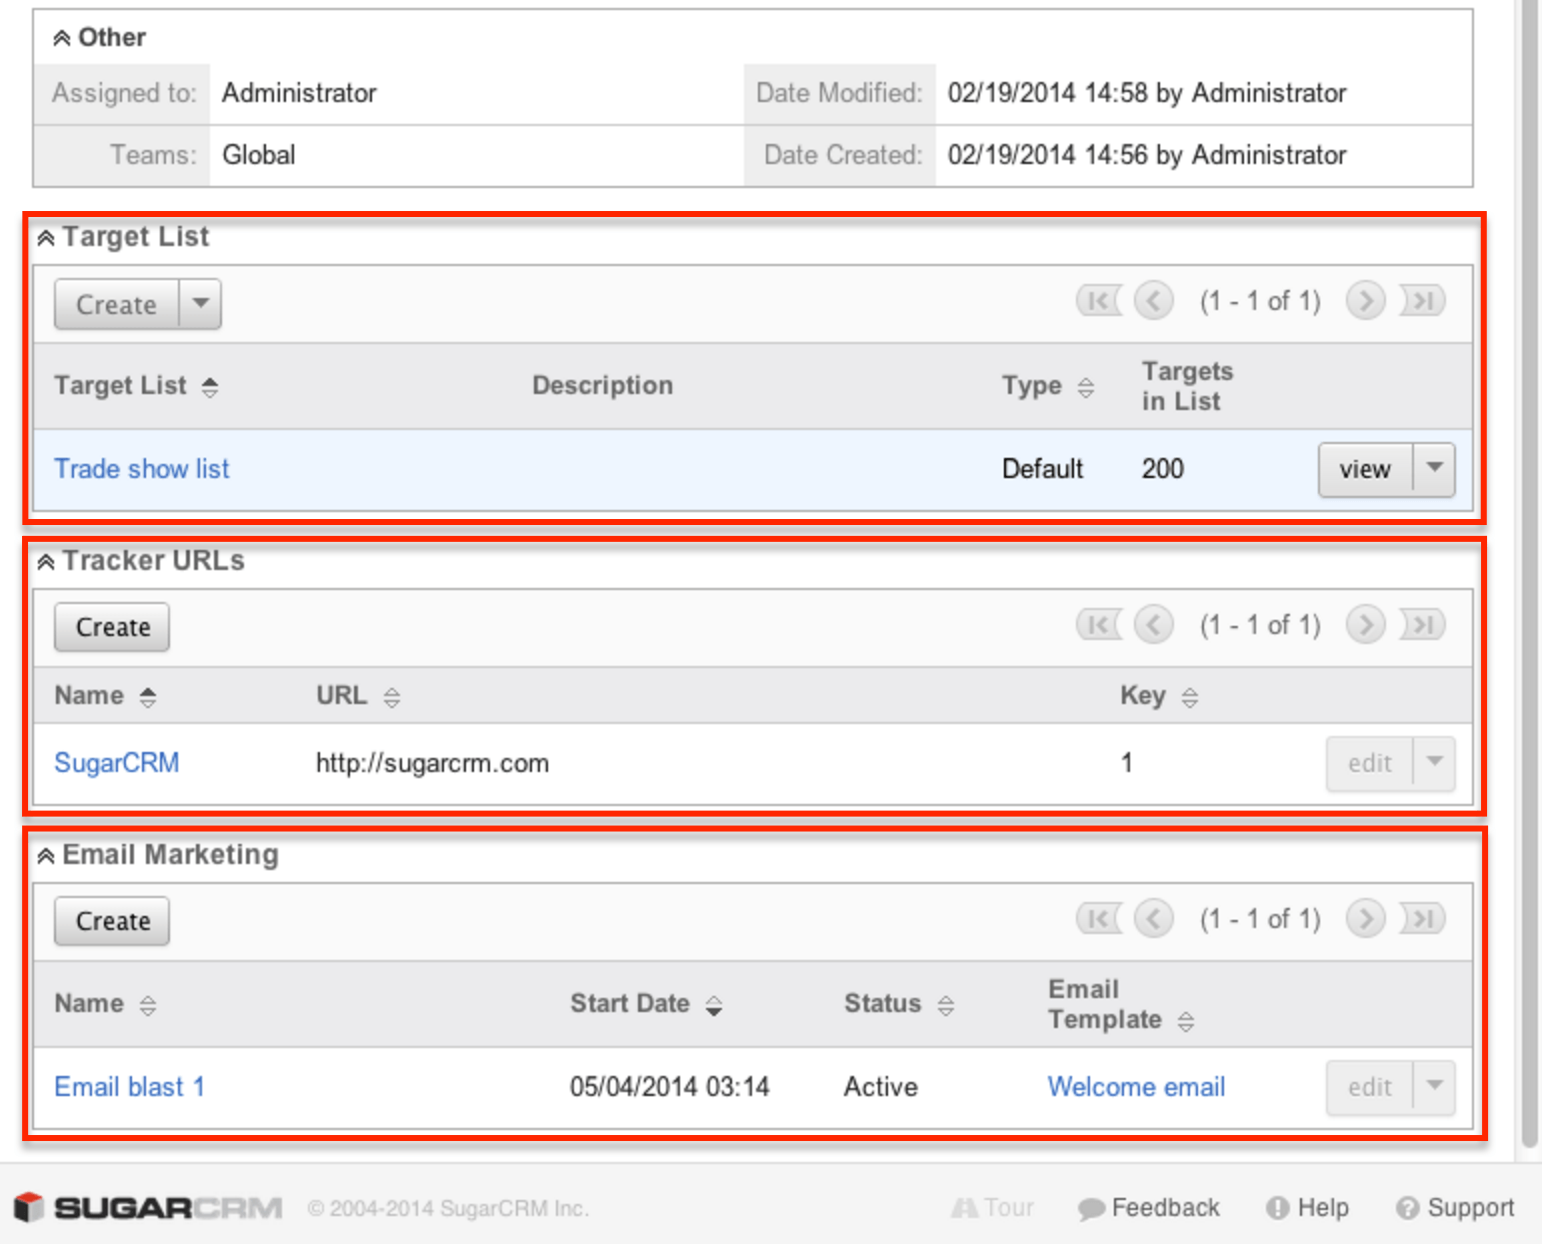This screenshot has width=1542, height=1244.
Task: Go to last page in Email Marketing pagination
Action: tap(1422, 919)
